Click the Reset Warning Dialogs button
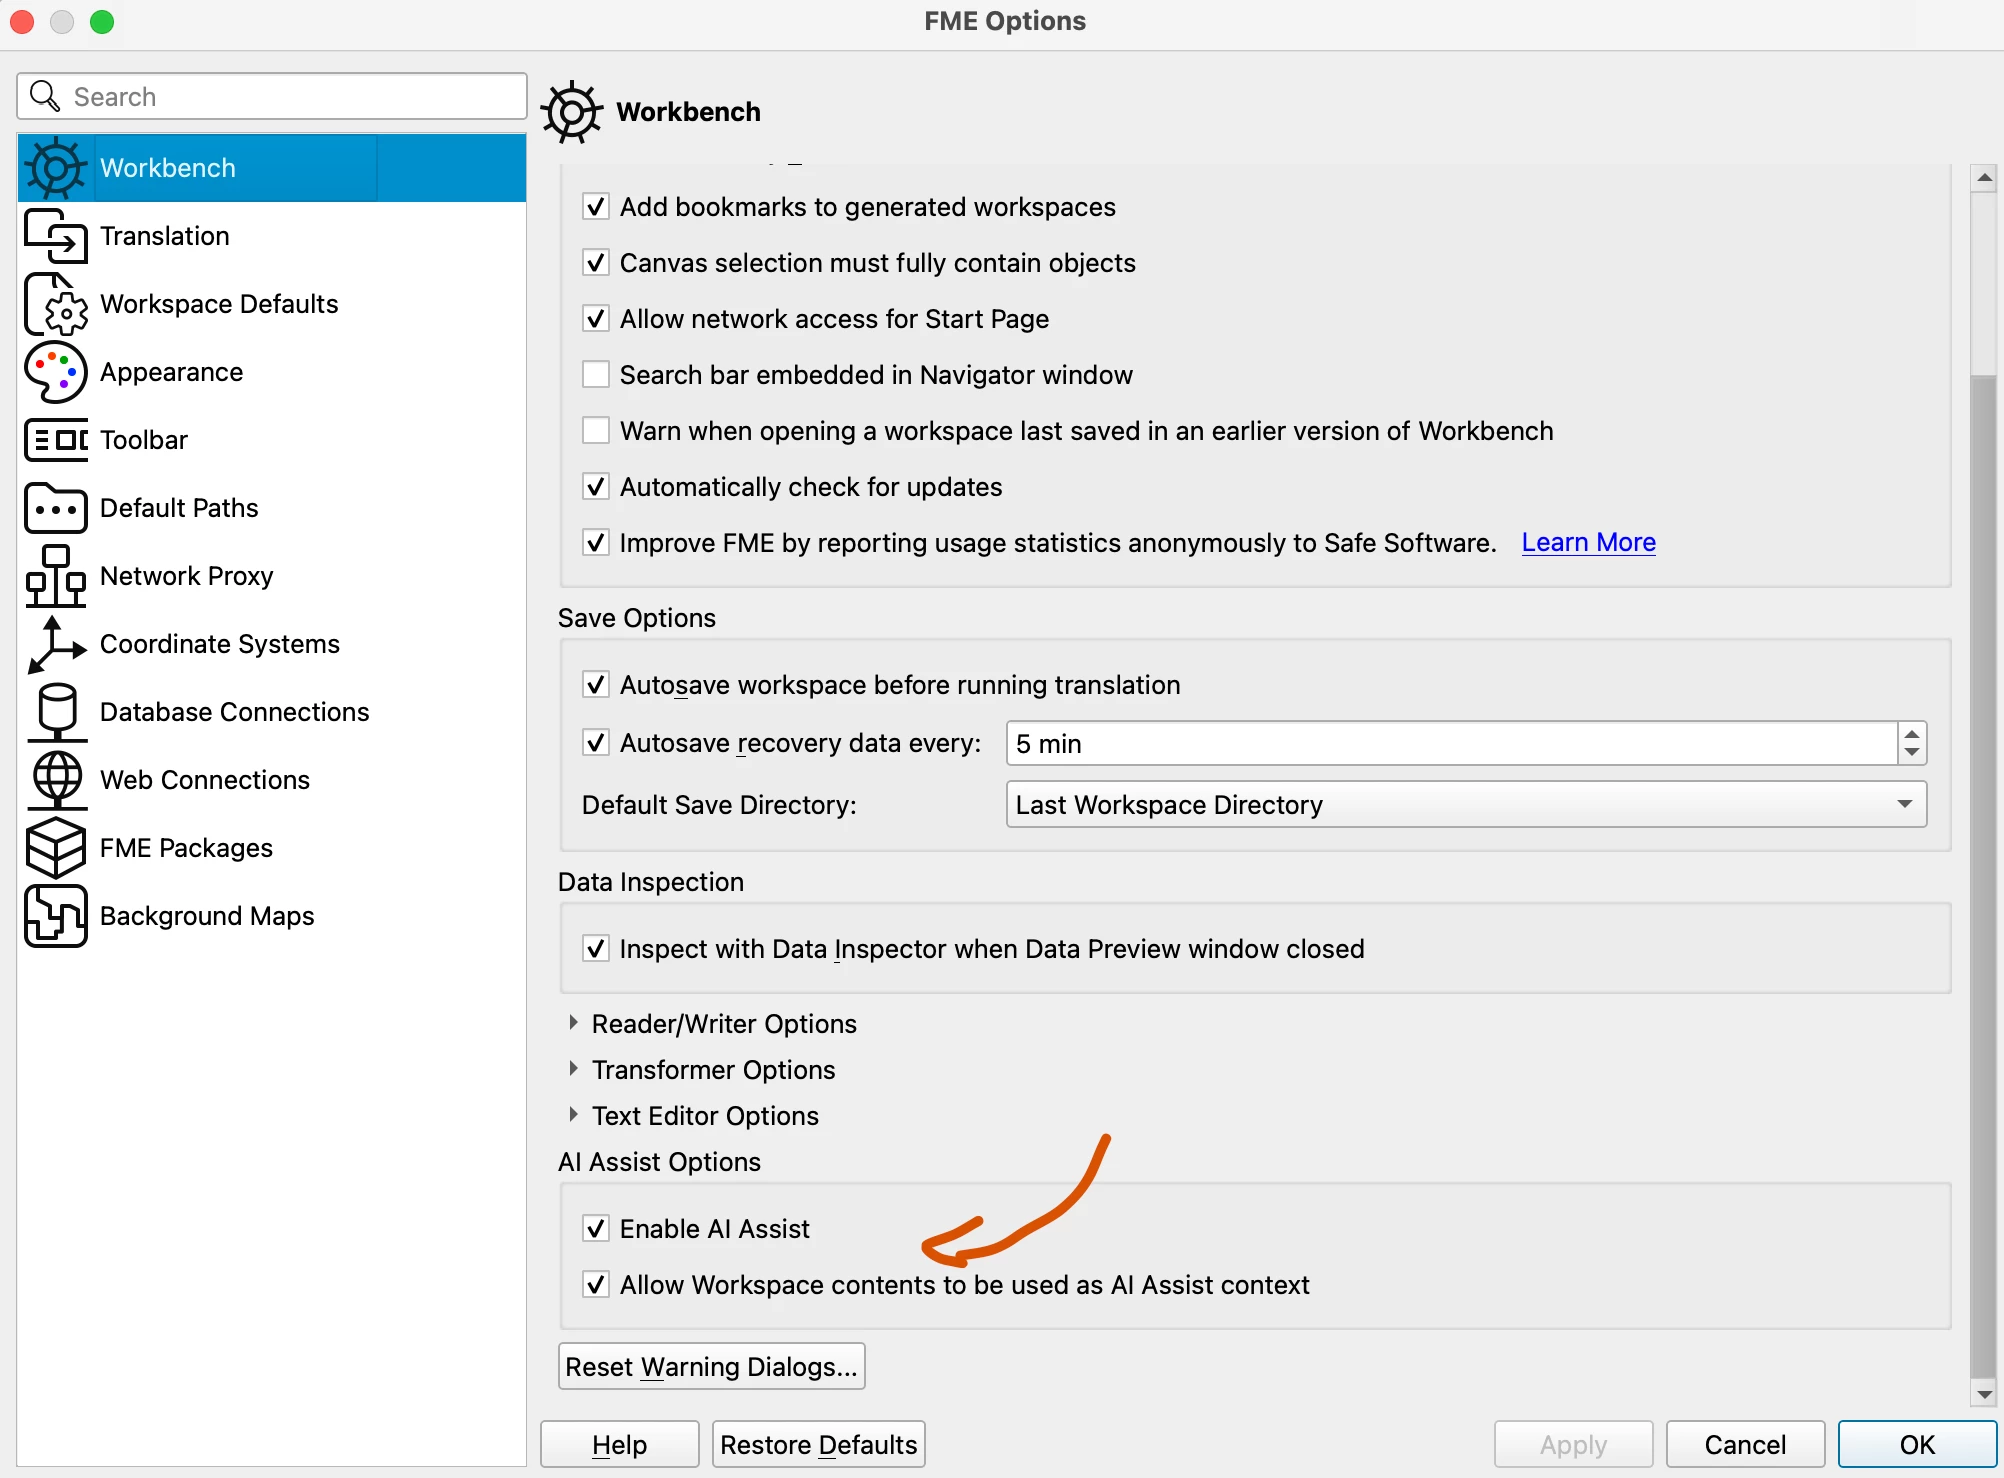2004x1478 pixels. point(711,1367)
